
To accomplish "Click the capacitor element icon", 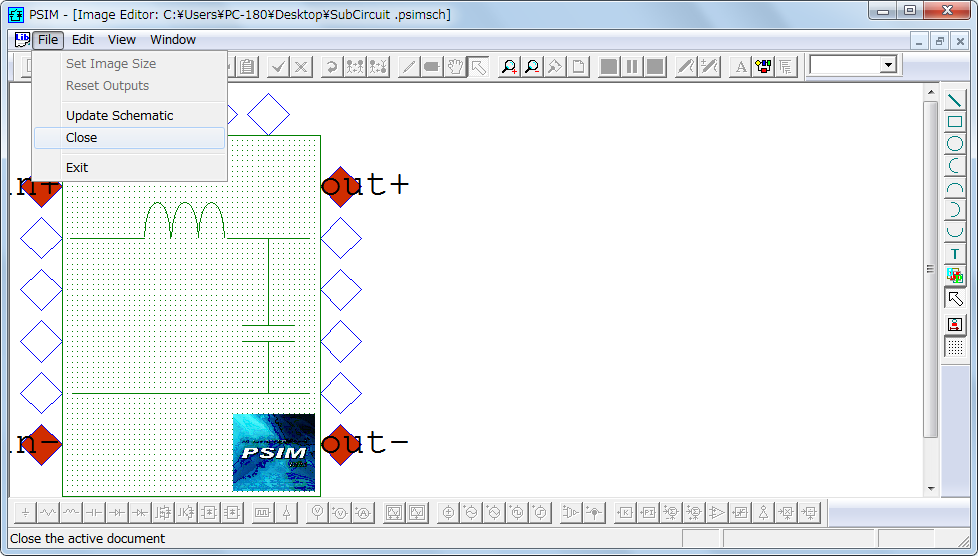I will tap(94, 512).
